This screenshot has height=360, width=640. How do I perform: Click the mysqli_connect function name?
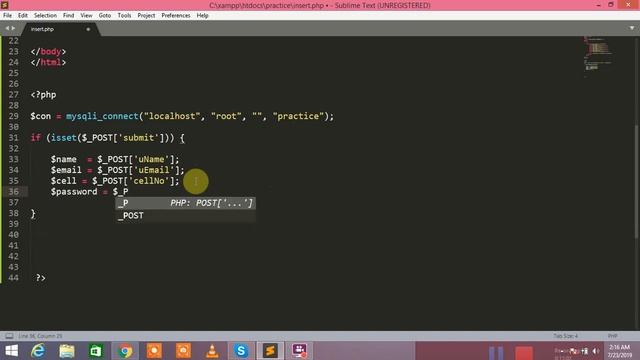tap(102, 116)
